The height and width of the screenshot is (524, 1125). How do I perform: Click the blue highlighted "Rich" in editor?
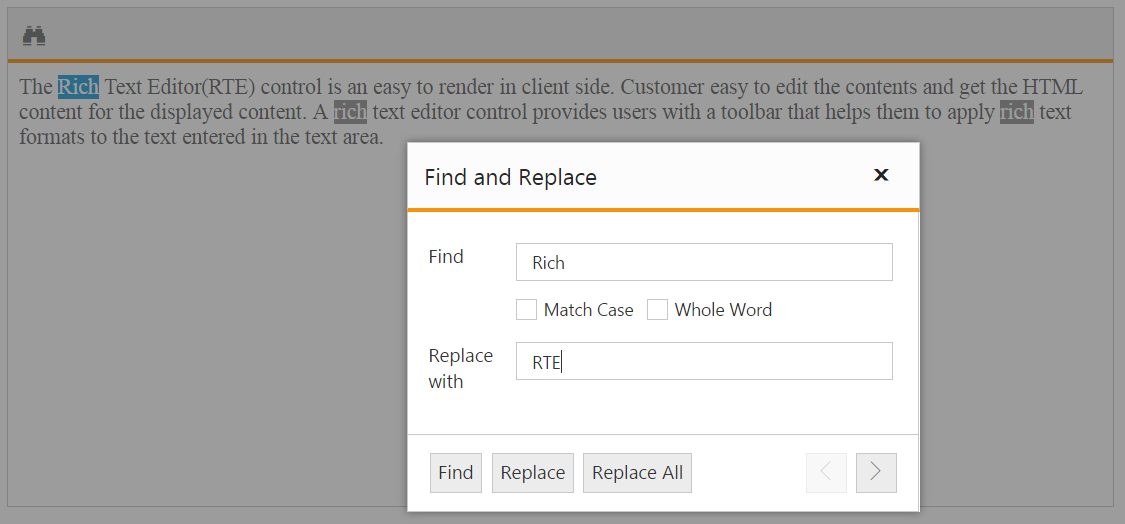coord(78,87)
